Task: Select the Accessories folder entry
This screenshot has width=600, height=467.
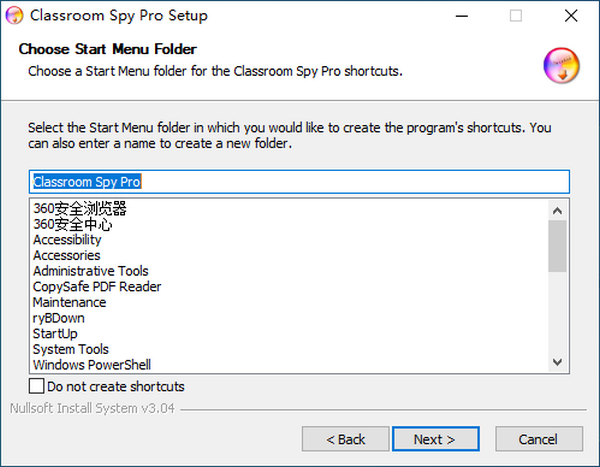Action: pos(66,255)
